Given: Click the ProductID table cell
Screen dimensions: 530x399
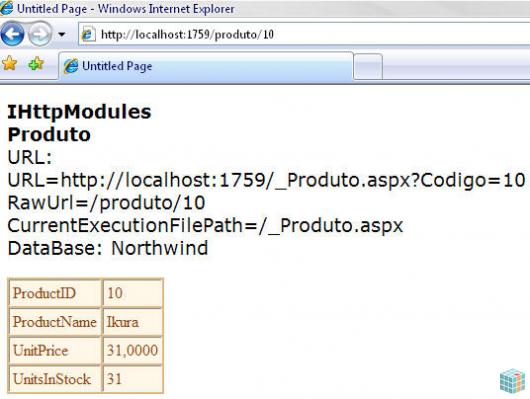Looking at the screenshot, I should [55, 293].
